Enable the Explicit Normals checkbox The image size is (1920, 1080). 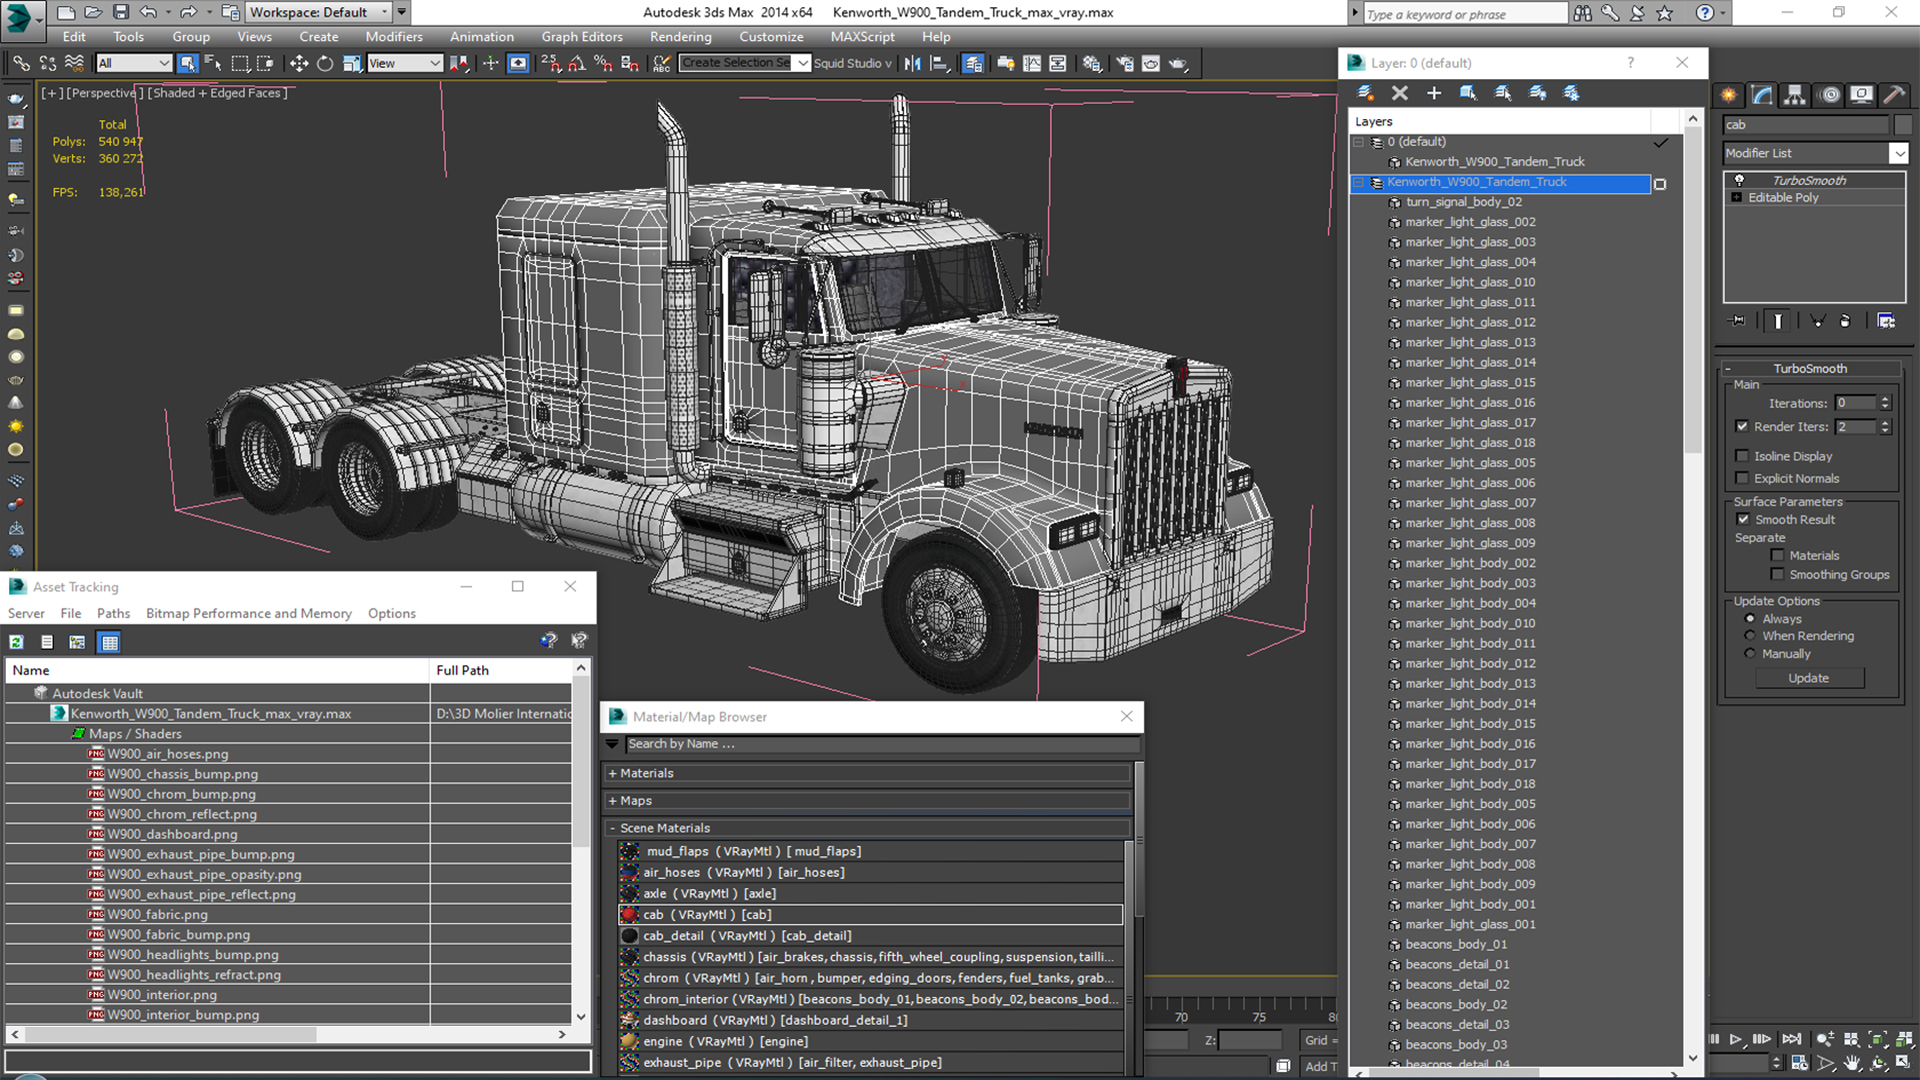1742,478
